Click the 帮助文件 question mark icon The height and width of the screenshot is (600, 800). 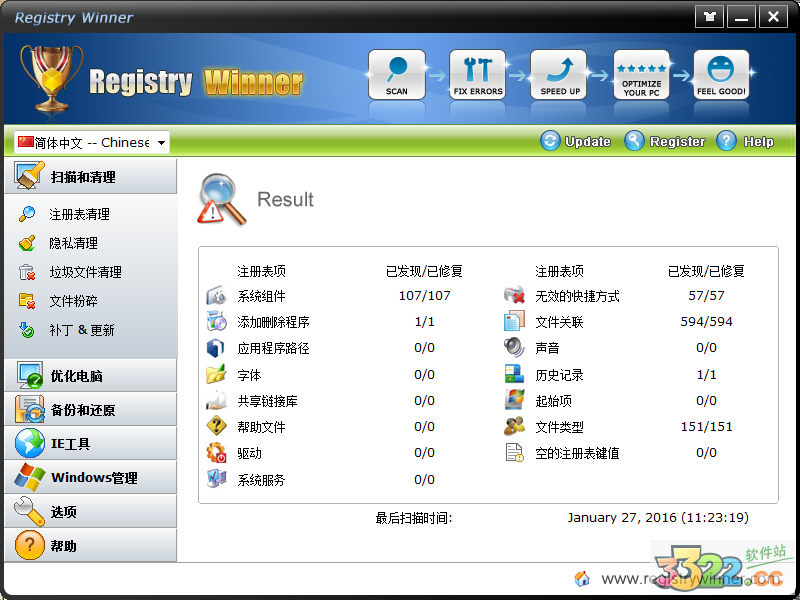[x=216, y=427]
